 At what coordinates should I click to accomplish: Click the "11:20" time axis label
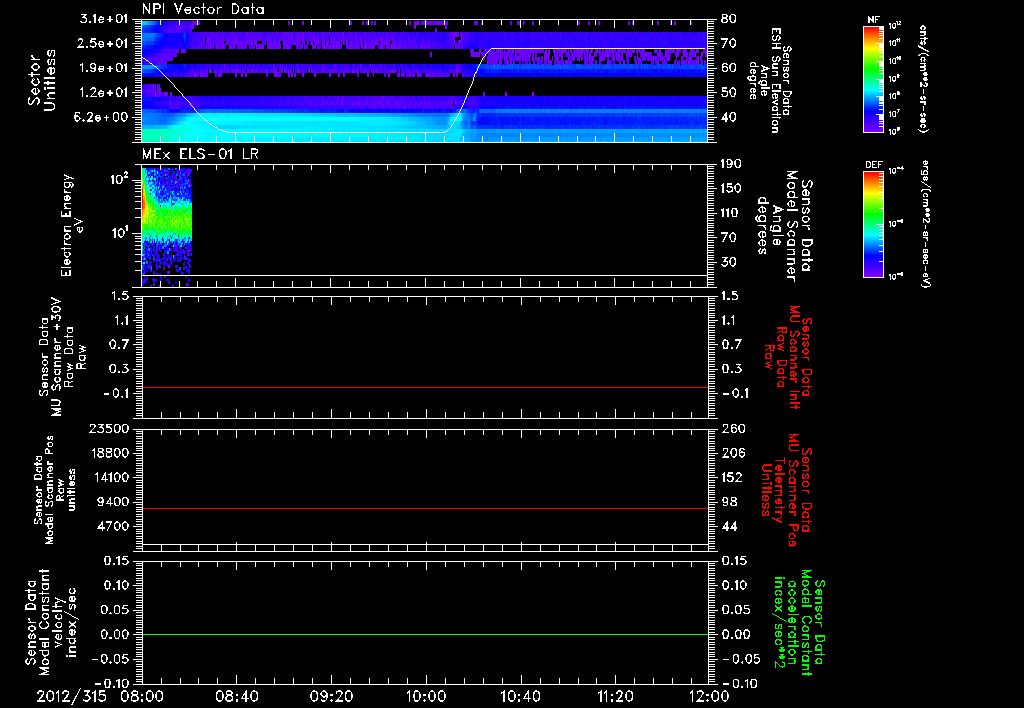point(615,696)
